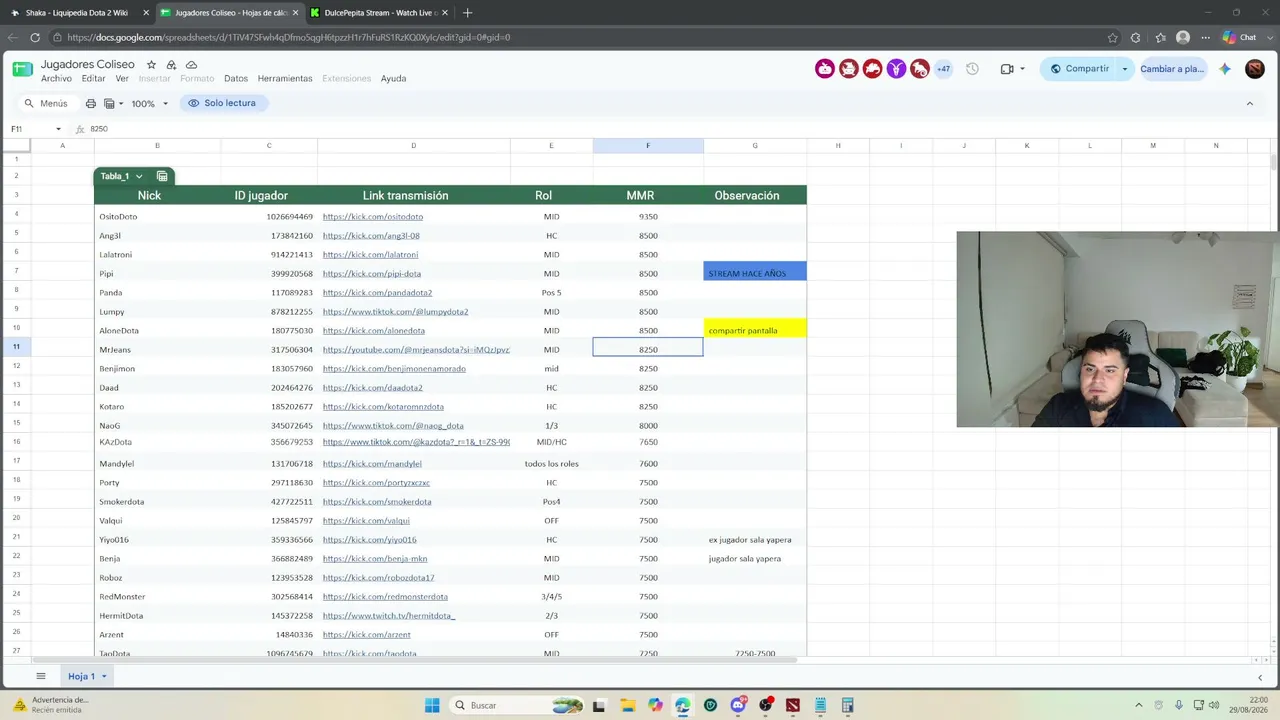This screenshot has height=720, width=1280.
Task: Open the Windows Start menu
Action: (x=432, y=705)
